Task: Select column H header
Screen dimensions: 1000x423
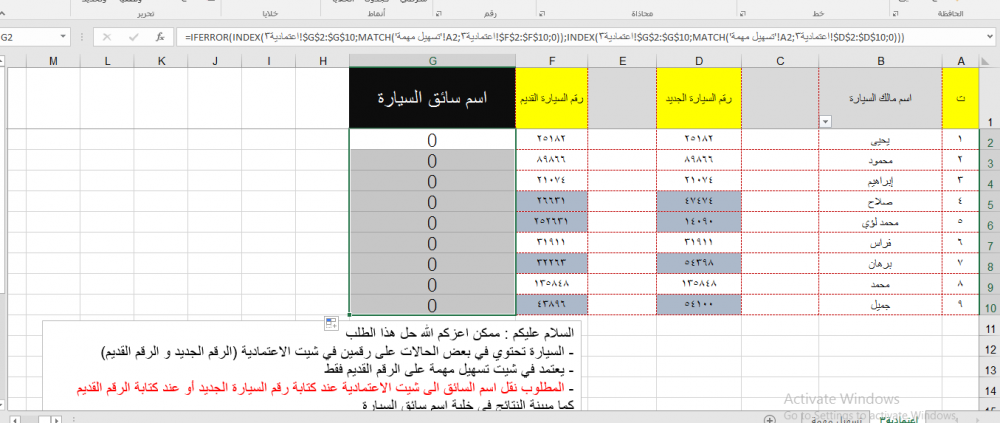Action: tap(323, 61)
